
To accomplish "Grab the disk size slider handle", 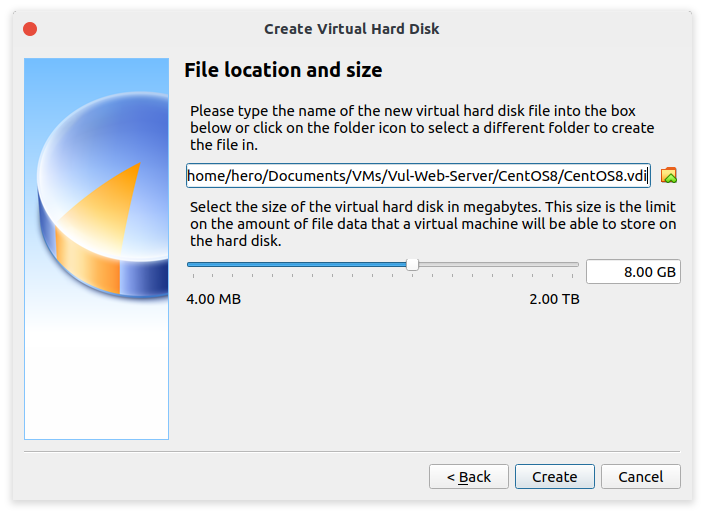I will pyautogui.click(x=412, y=264).
